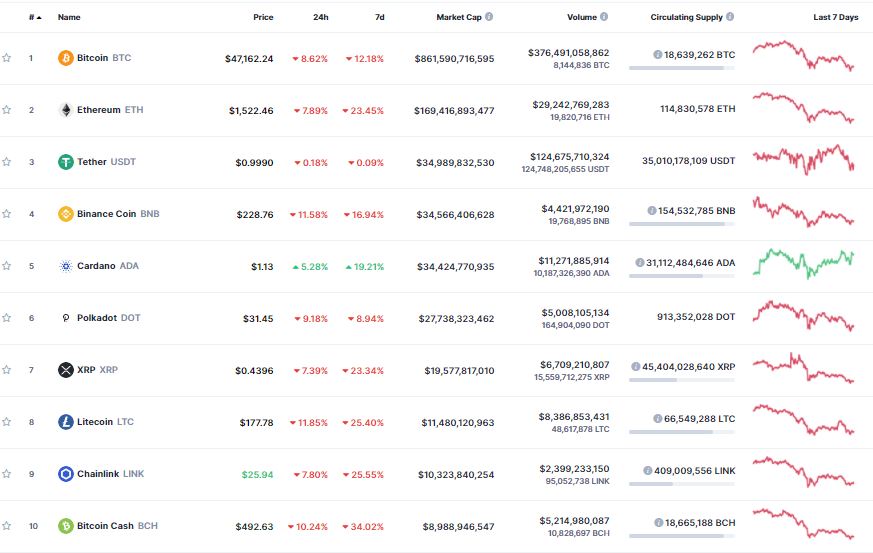Sort by Market Cap column header
The height and width of the screenshot is (553, 873).
tap(459, 17)
